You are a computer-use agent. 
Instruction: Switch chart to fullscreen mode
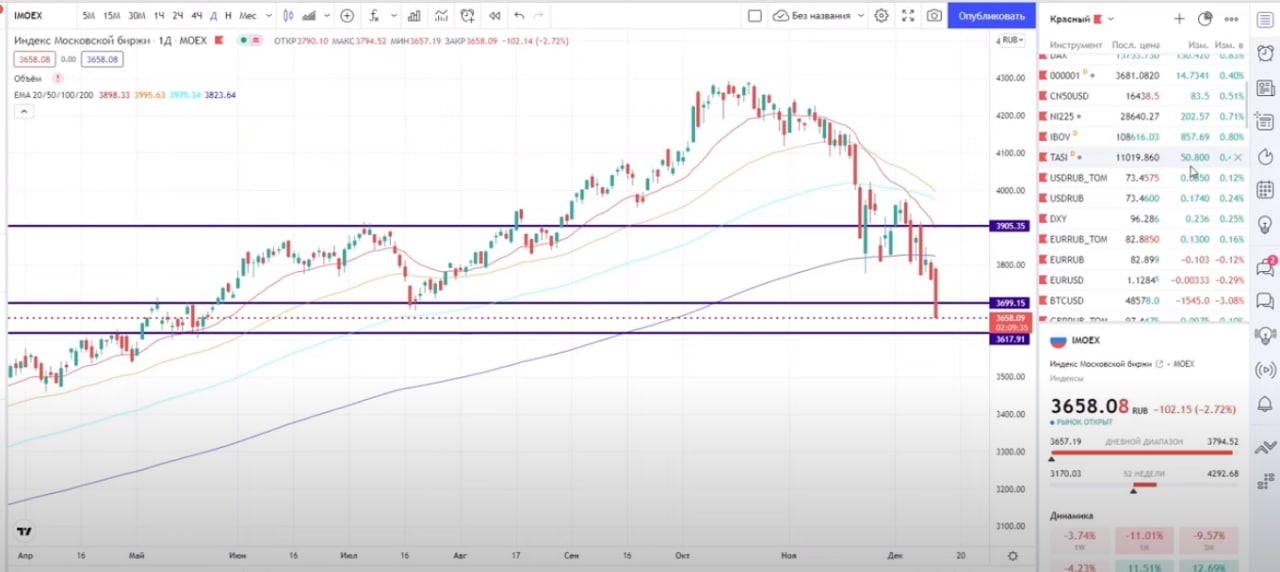908,16
